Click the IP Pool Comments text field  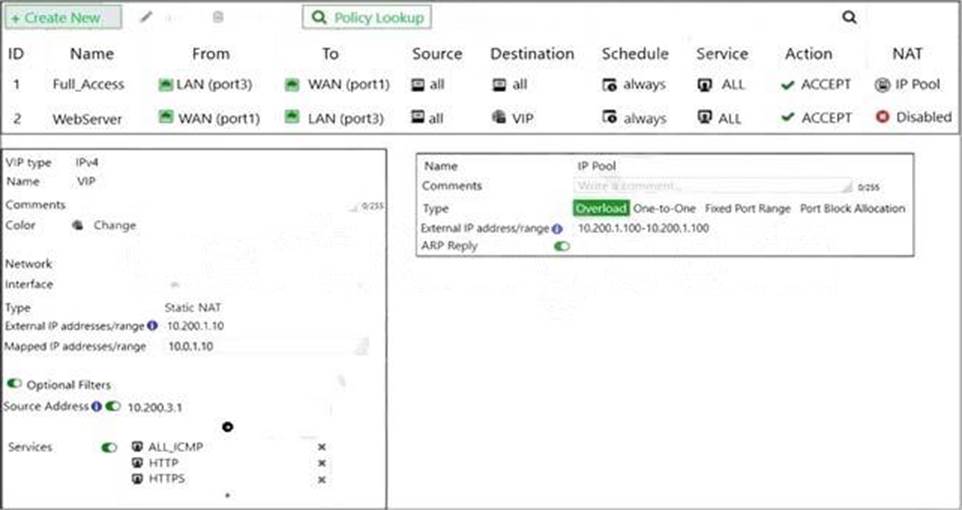tap(712, 187)
